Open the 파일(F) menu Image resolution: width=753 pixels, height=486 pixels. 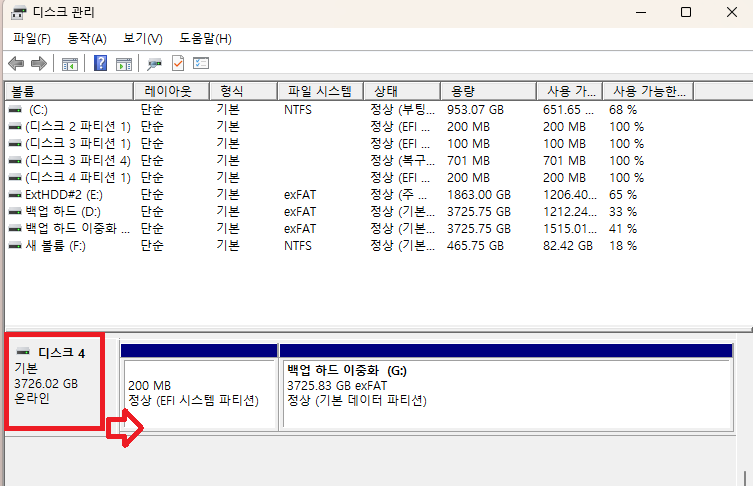pyautogui.click(x=32, y=38)
